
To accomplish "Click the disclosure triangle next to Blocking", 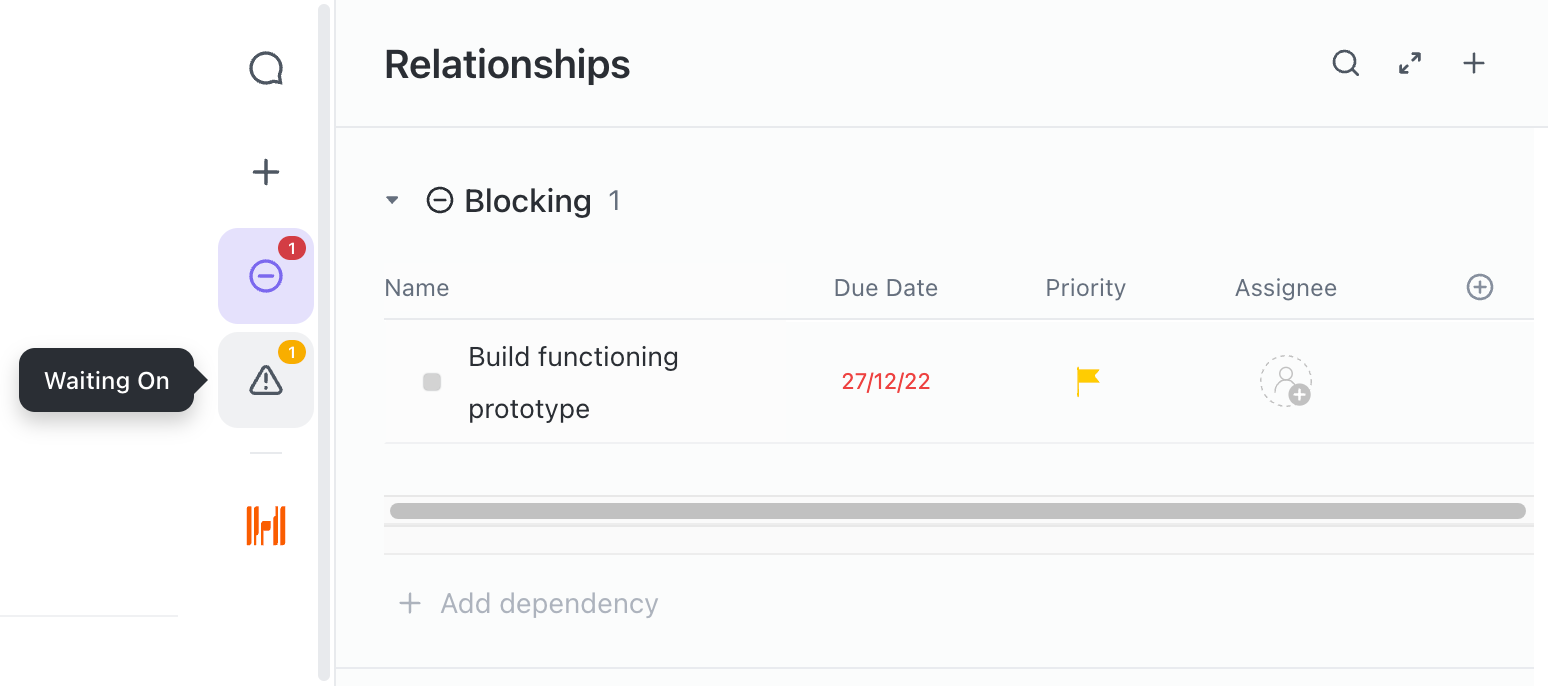I will coord(392,200).
